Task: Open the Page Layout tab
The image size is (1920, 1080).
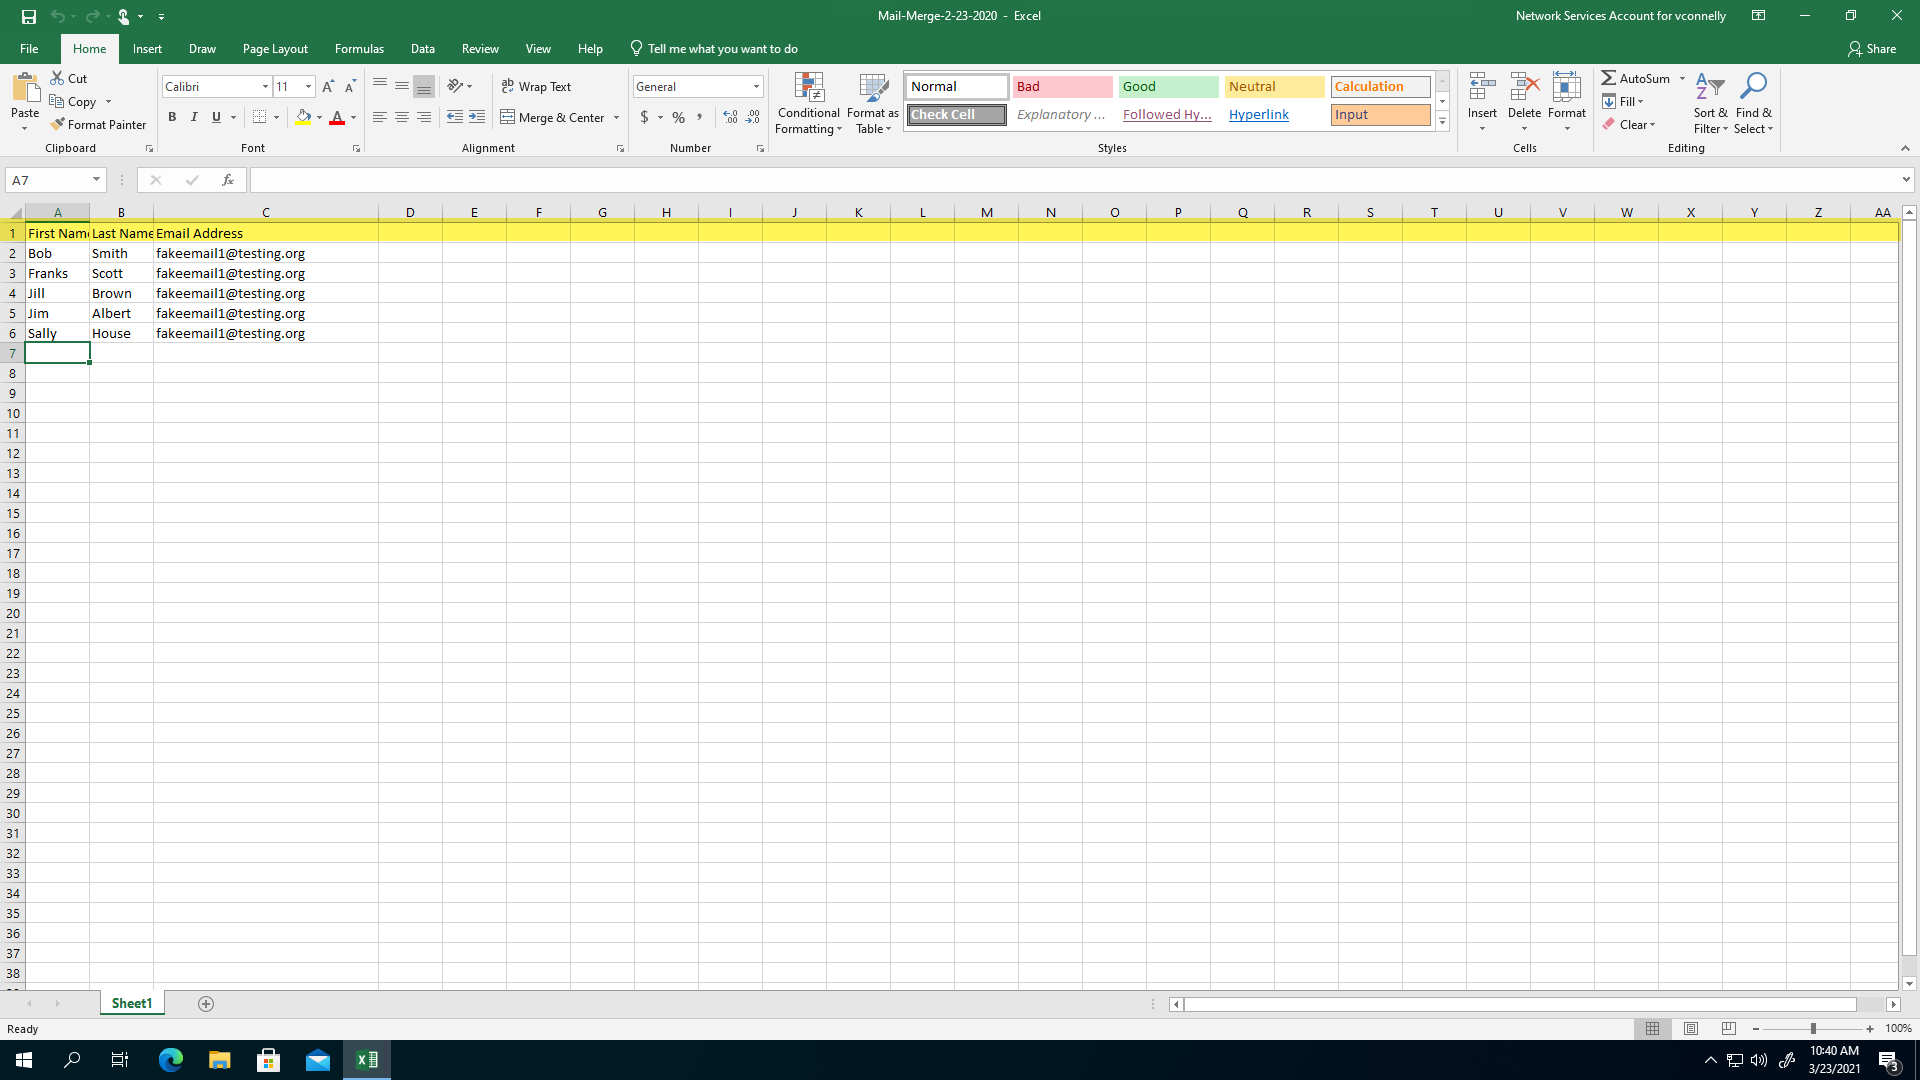Action: pyautogui.click(x=275, y=48)
